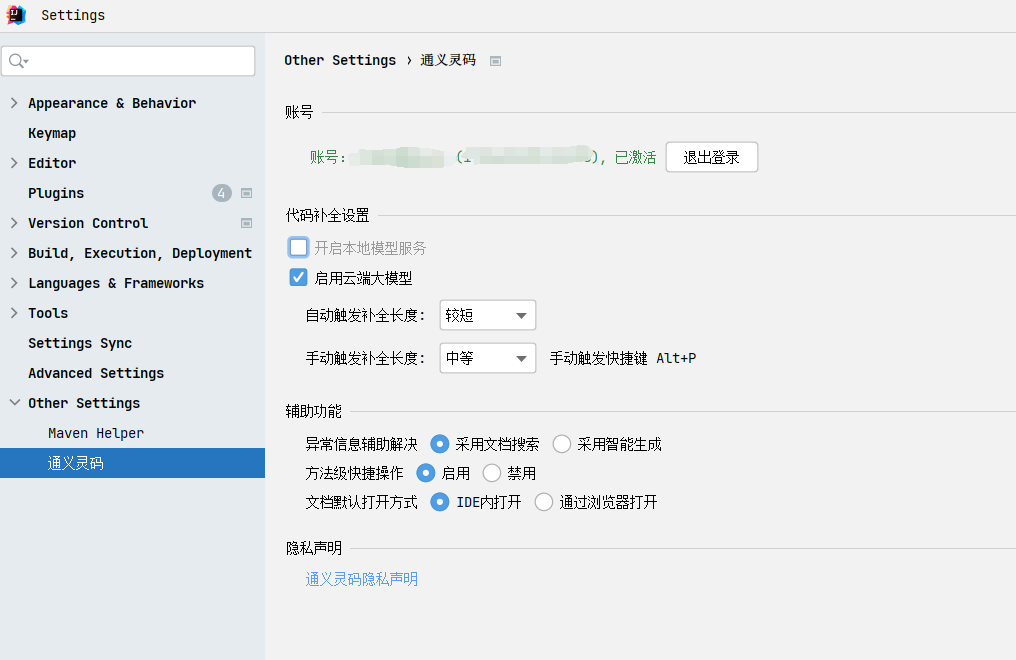Click the 已激活 status text

(635, 157)
